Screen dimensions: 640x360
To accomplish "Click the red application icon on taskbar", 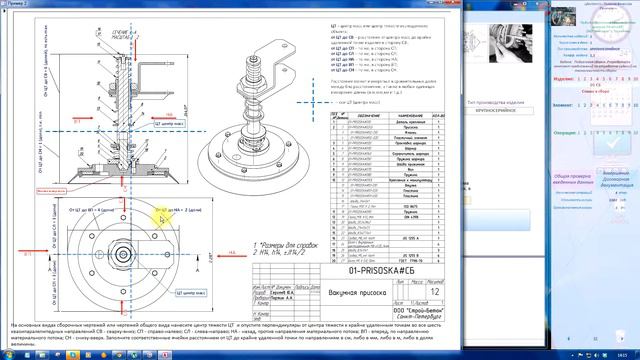I will click(164, 355).
